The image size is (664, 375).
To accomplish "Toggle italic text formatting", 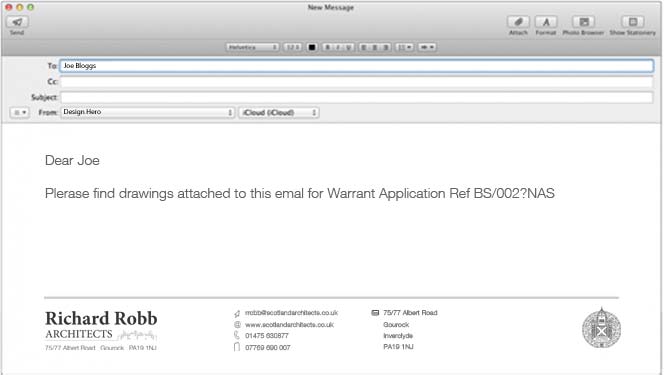I will (x=338, y=47).
